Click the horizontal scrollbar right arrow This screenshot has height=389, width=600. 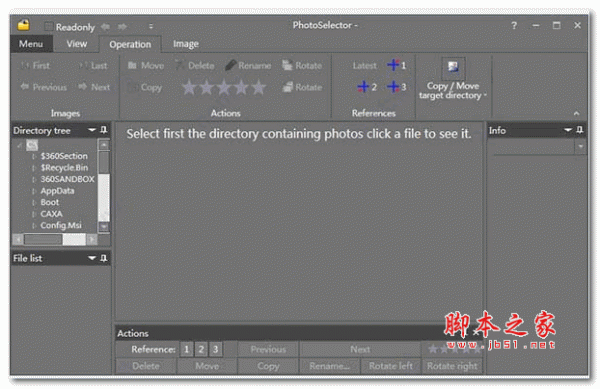click(92, 239)
